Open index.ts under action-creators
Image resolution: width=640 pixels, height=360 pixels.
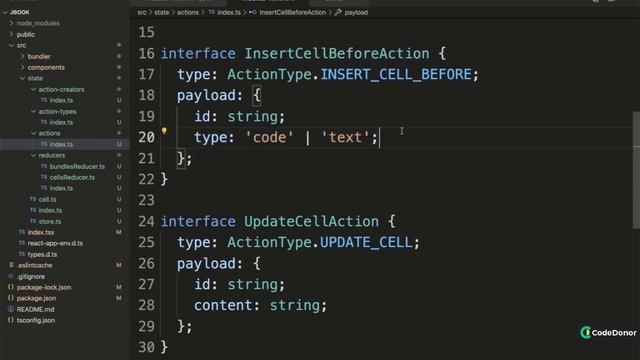[61, 100]
